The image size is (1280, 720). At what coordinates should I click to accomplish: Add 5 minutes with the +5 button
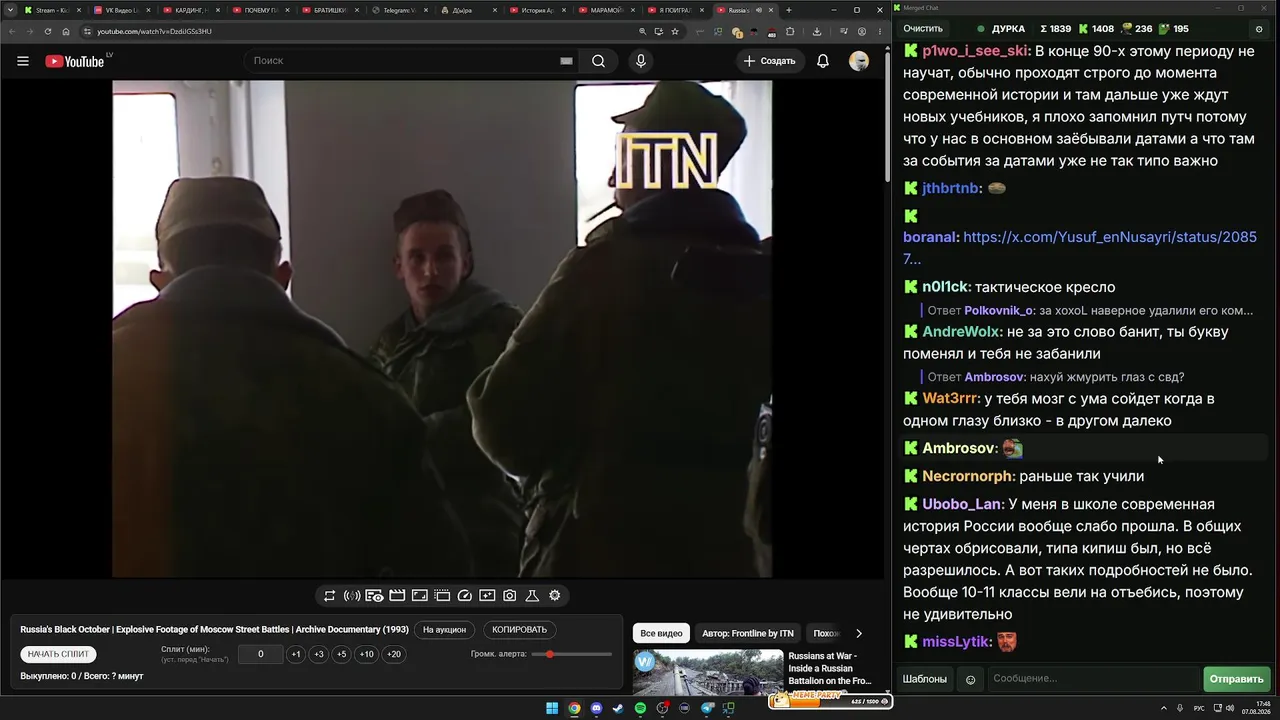[341, 654]
